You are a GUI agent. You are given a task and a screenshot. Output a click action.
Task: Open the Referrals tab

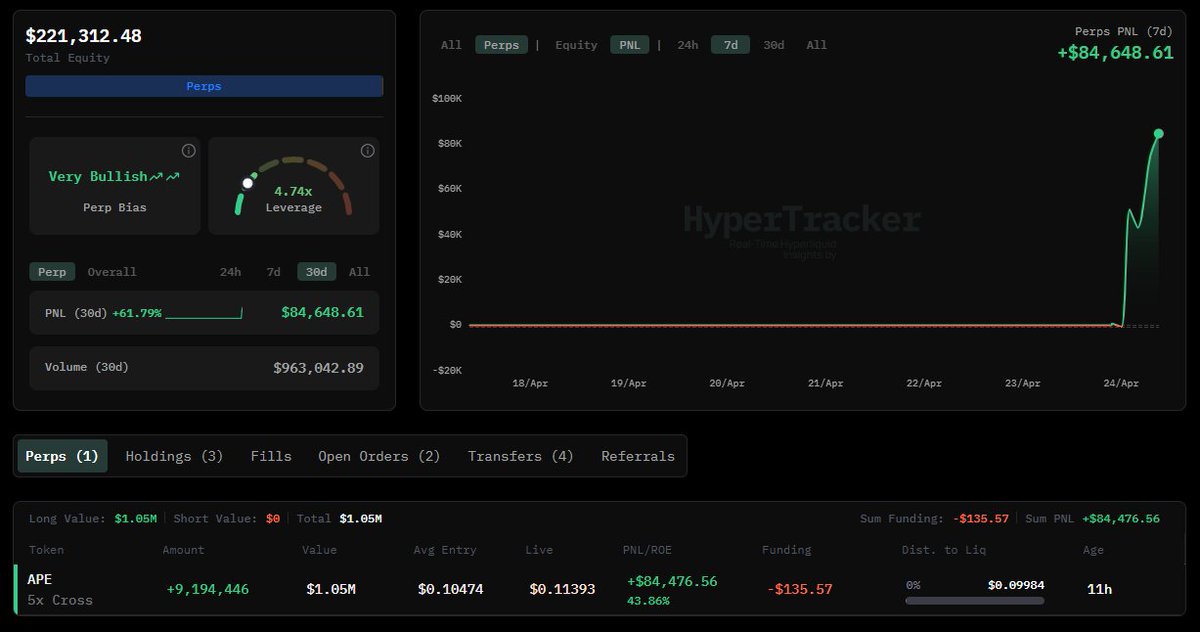coord(637,456)
